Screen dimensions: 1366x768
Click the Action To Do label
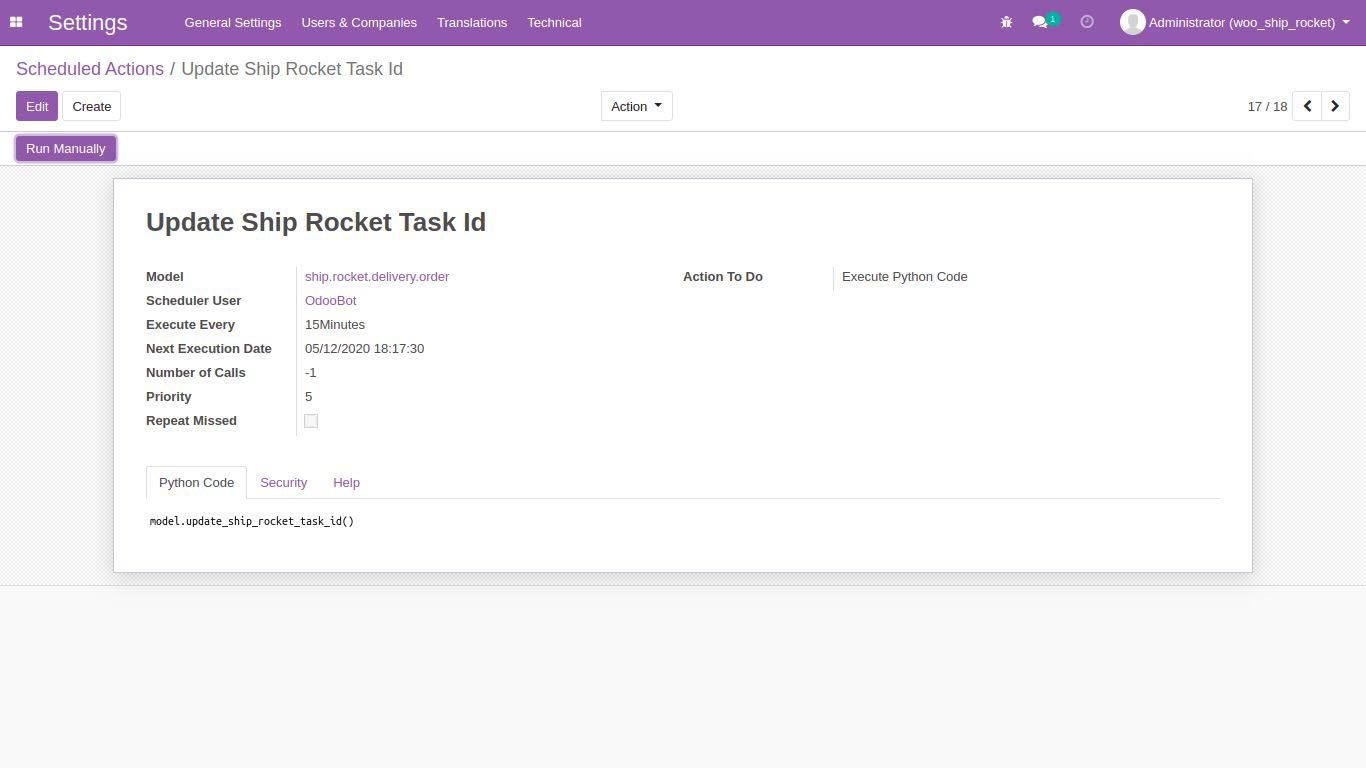[723, 276]
